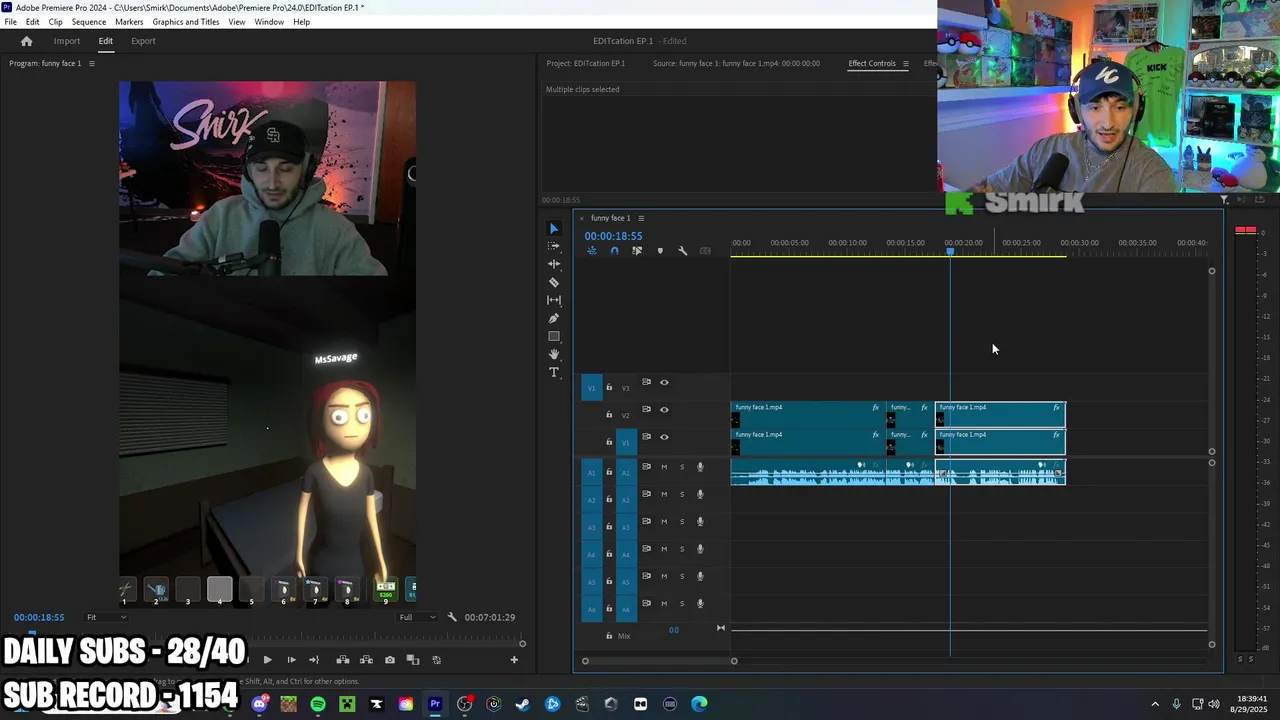Click the voice-over record mic on track A1
The image size is (1280, 720).
pyautogui.click(x=700, y=467)
